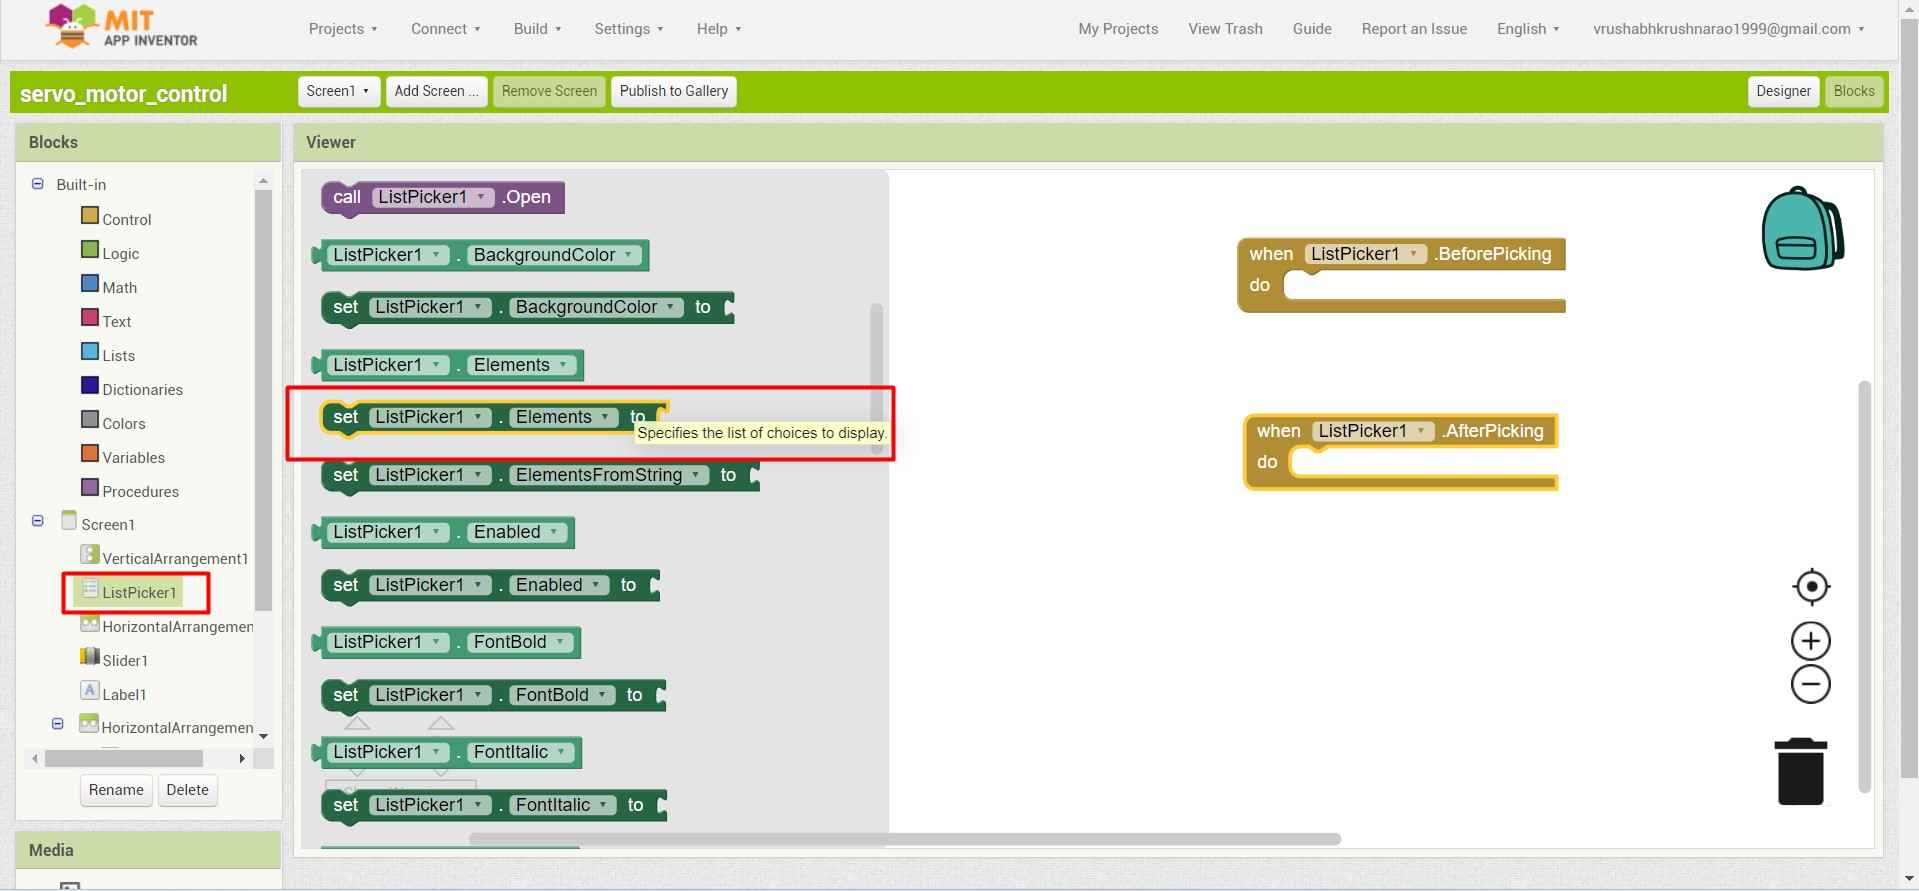
Task: Open the Settings menu
Action: [x=628, y=29]
